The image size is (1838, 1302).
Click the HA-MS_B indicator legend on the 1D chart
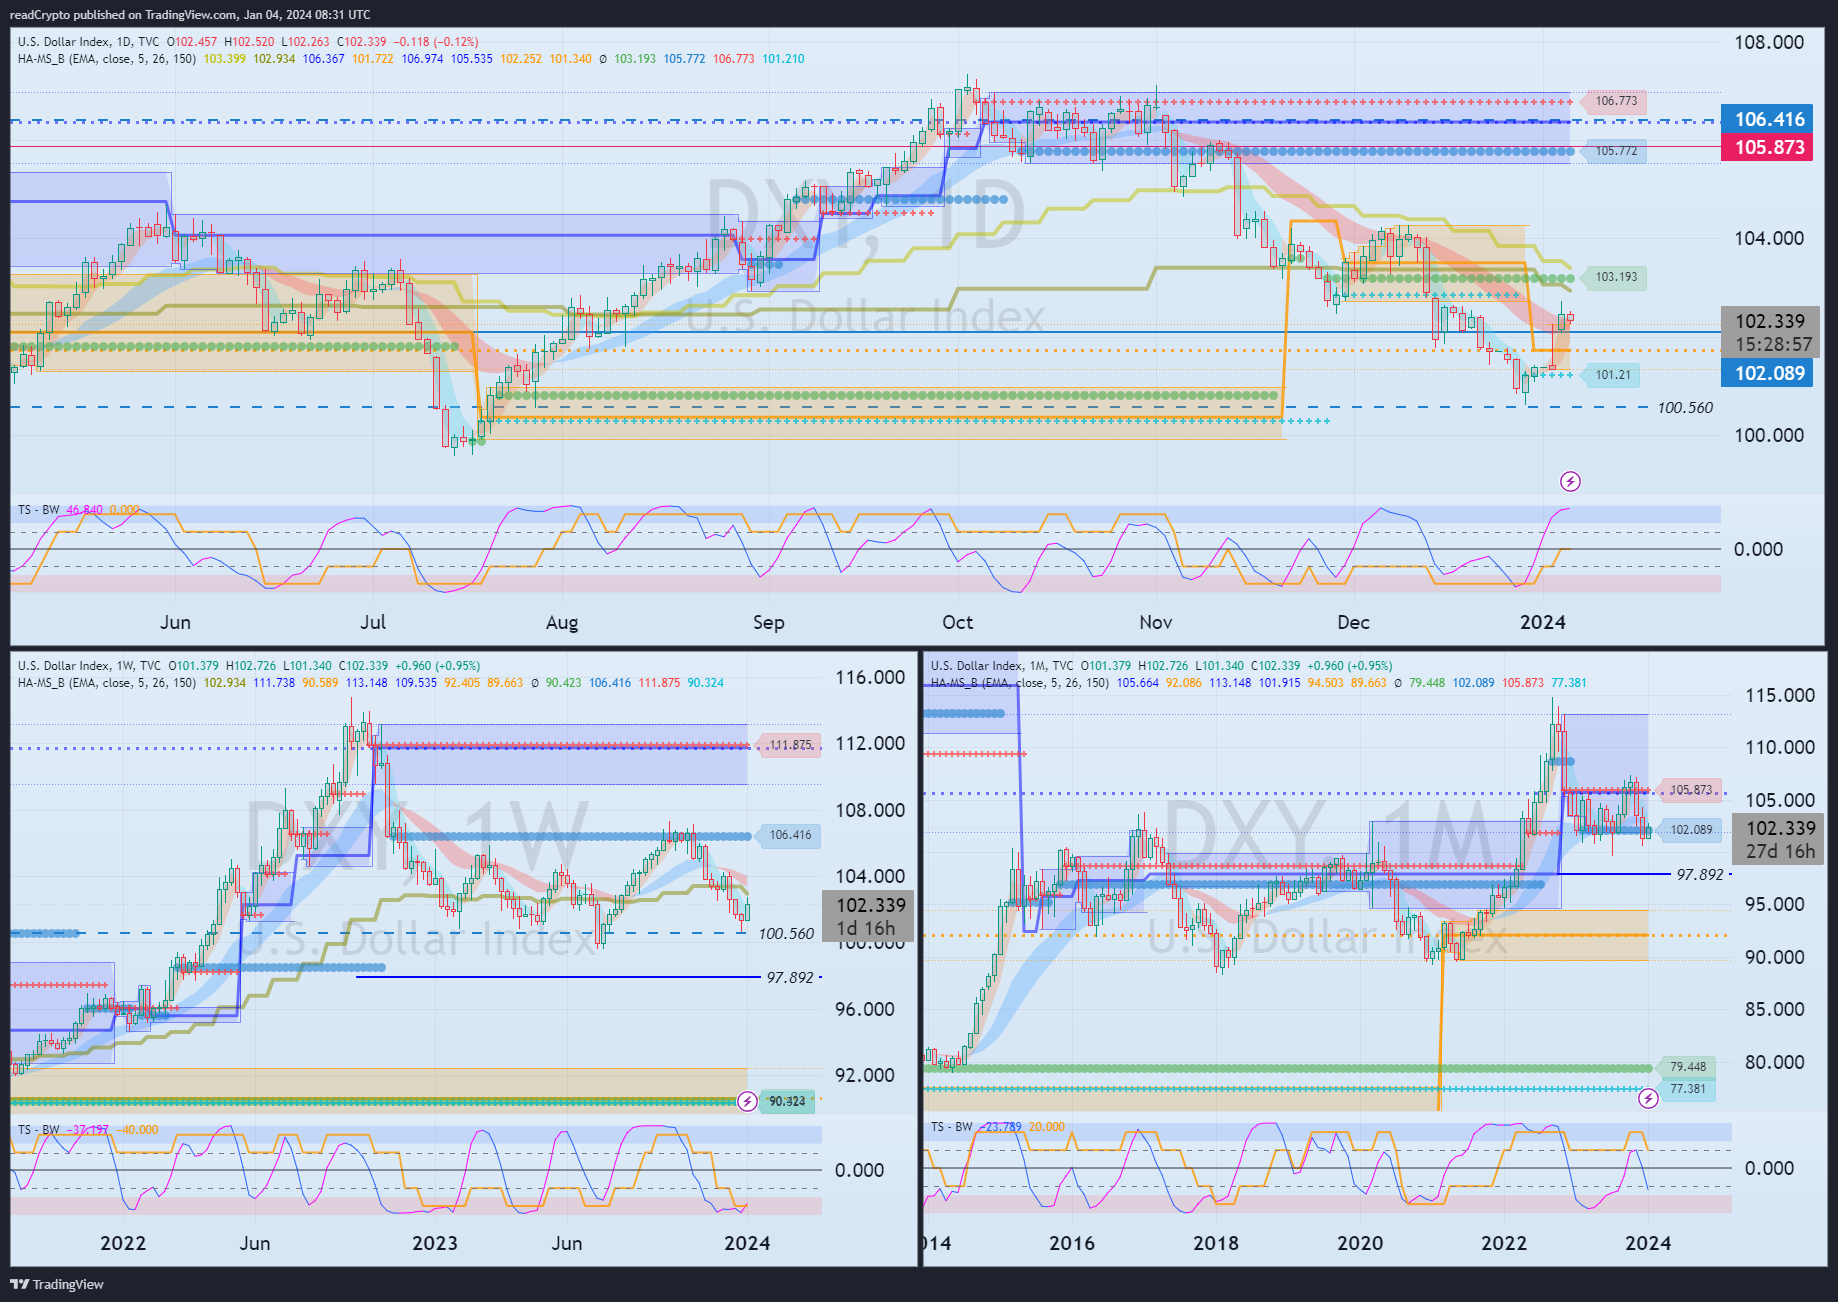(x=107, y=59)
